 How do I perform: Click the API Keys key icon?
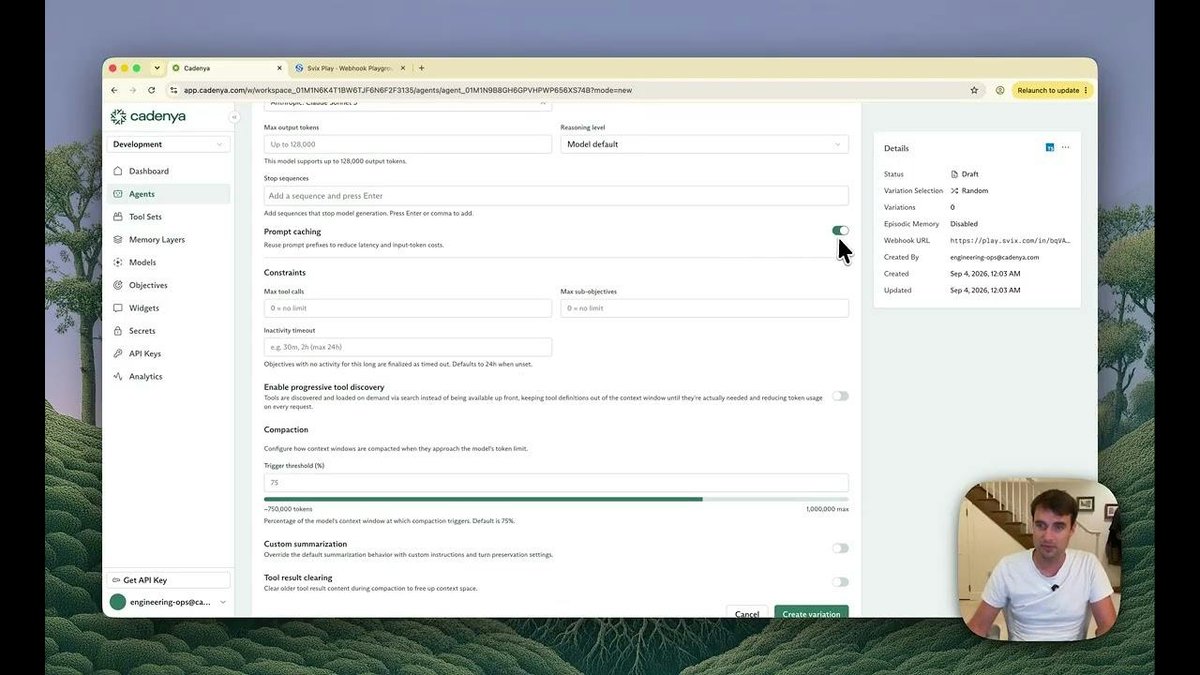pyautogui.click(x=118, y=354)
